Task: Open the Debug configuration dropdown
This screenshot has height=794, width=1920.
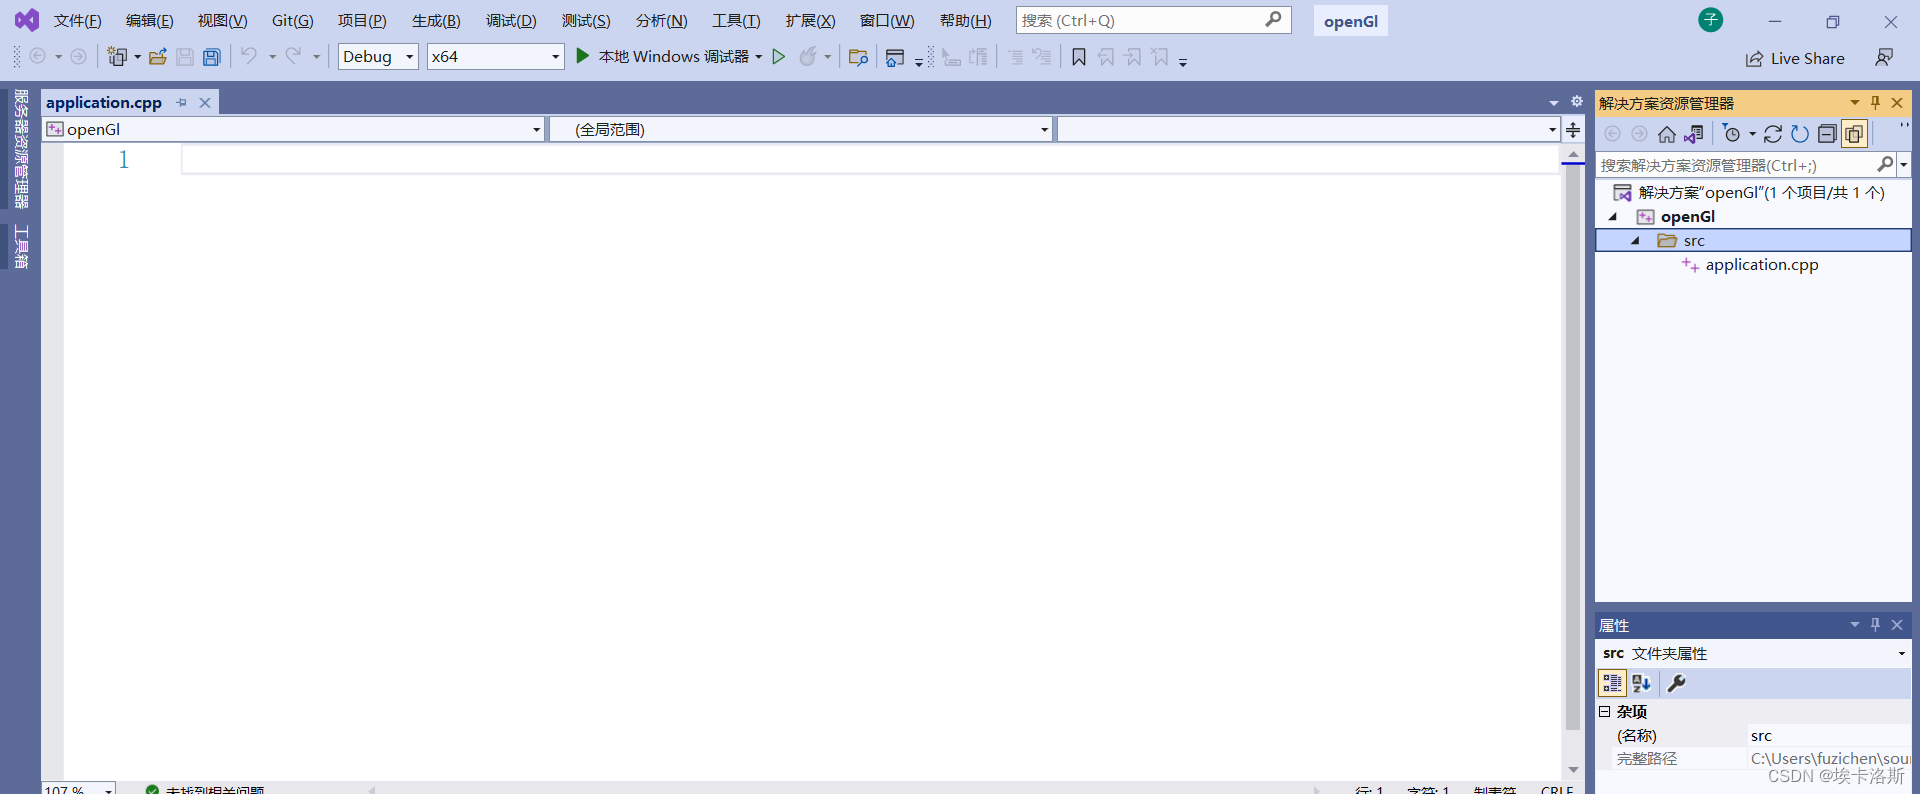Action: click(x=378, y=57)
